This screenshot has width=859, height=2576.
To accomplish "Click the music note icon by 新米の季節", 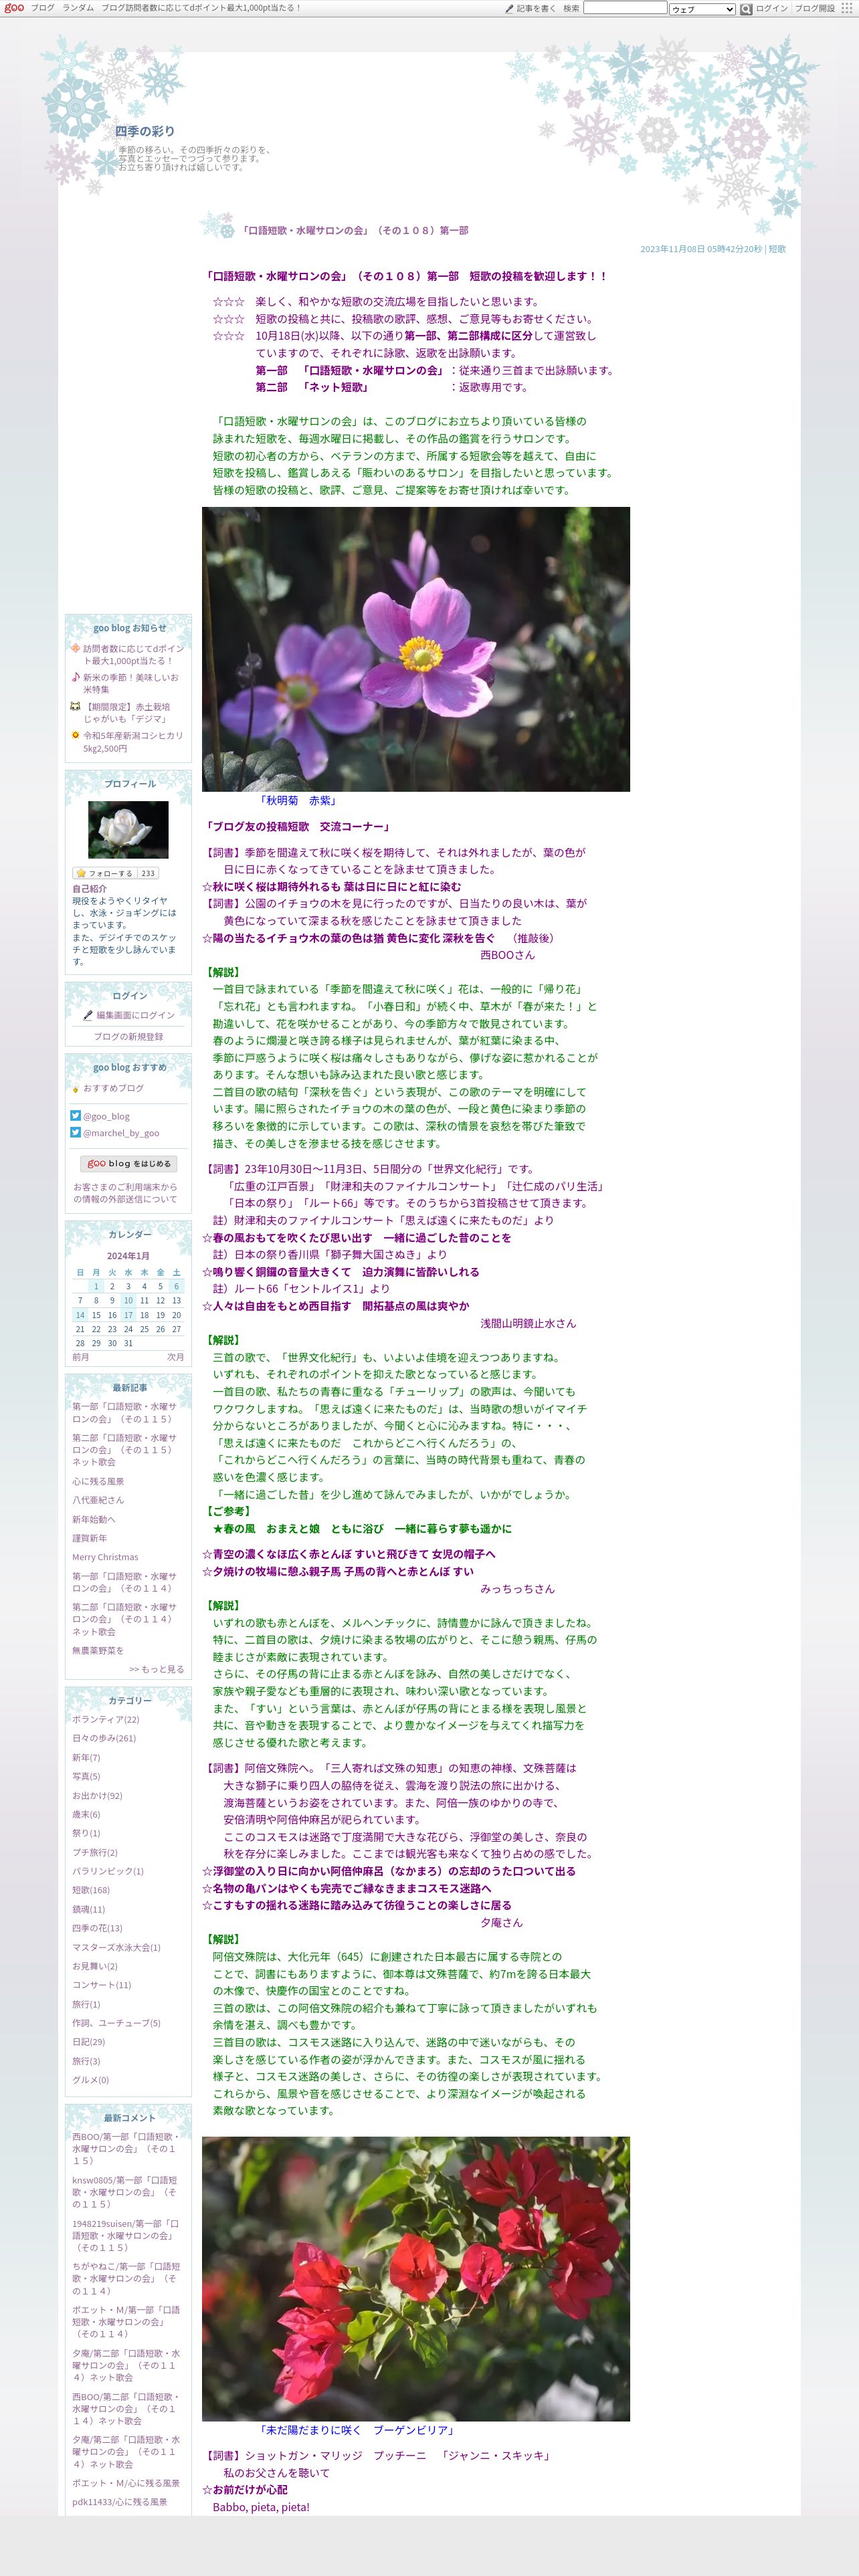I will point(75,677).
